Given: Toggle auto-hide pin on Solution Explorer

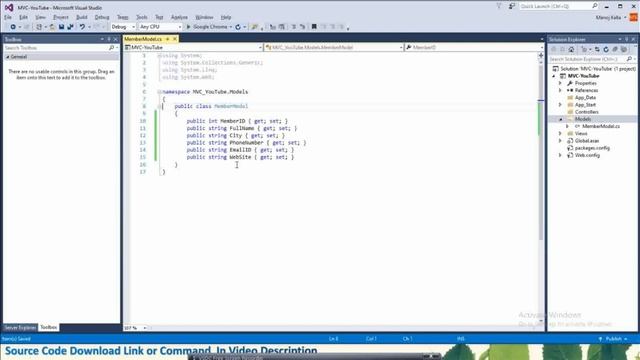Looking at the screenshot, I should click(x=627, y=39).
